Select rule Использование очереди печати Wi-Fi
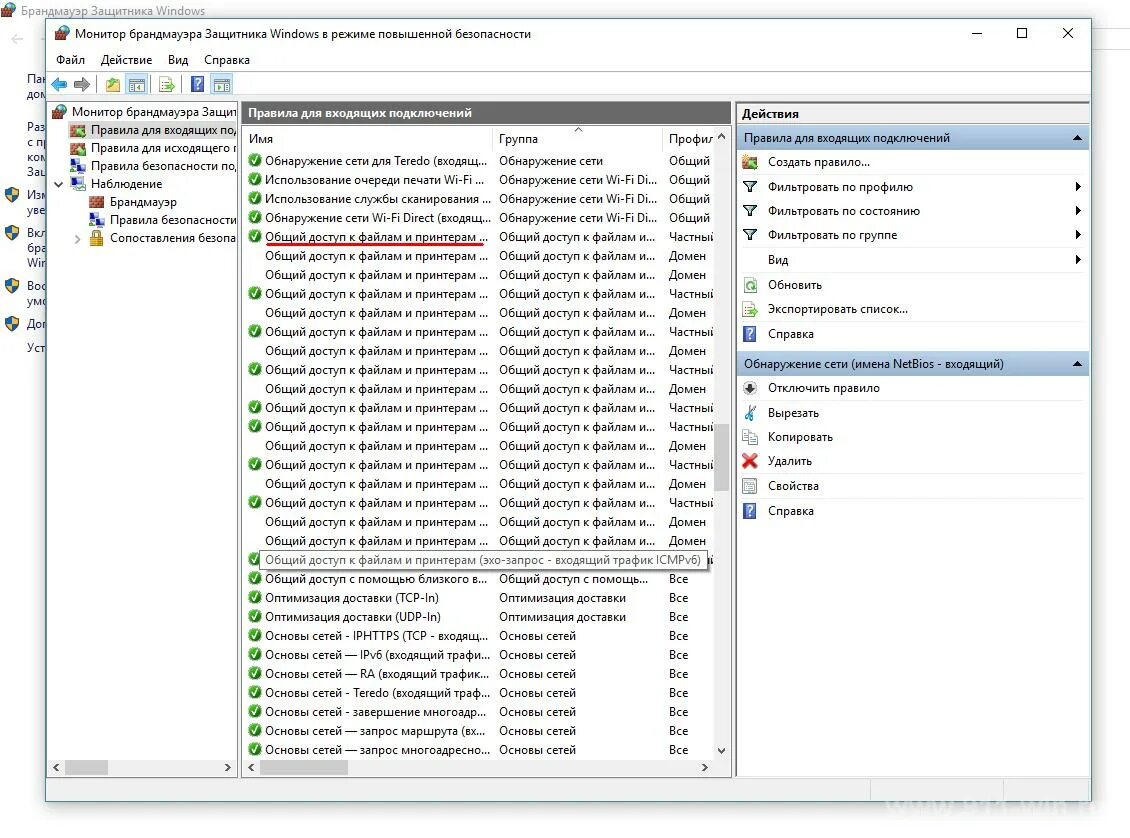This screenshot has width=1130, height=838. [374, 179]
